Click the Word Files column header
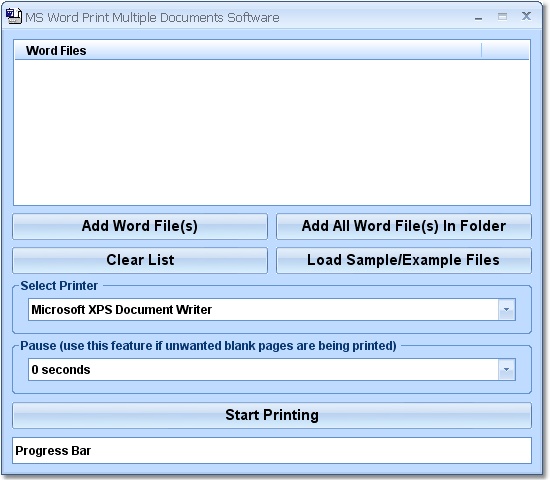550x482 pixels. pyautogui.click(x=248, y=51)
